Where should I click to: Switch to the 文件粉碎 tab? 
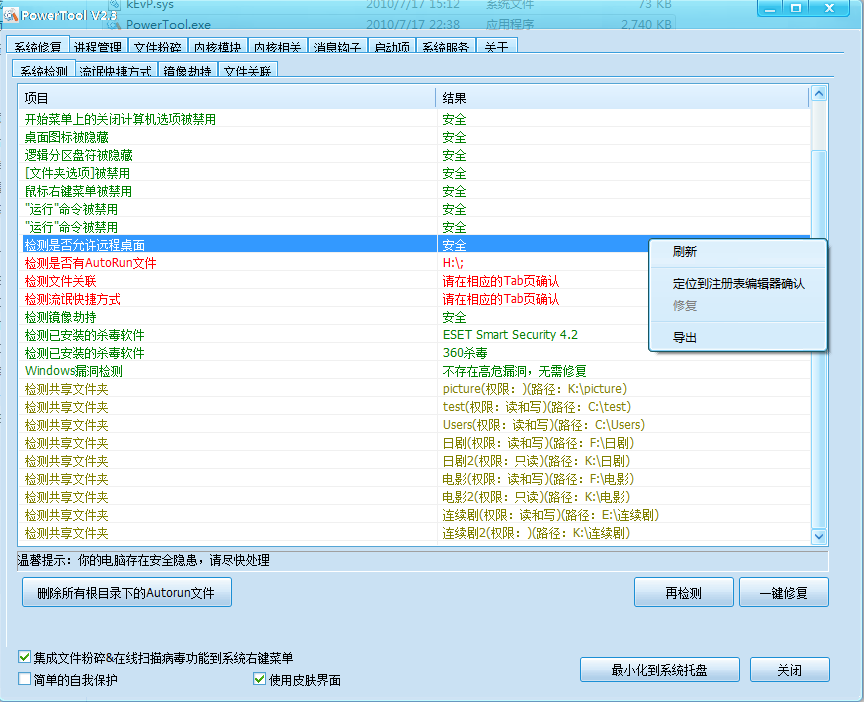click(158, 46)
